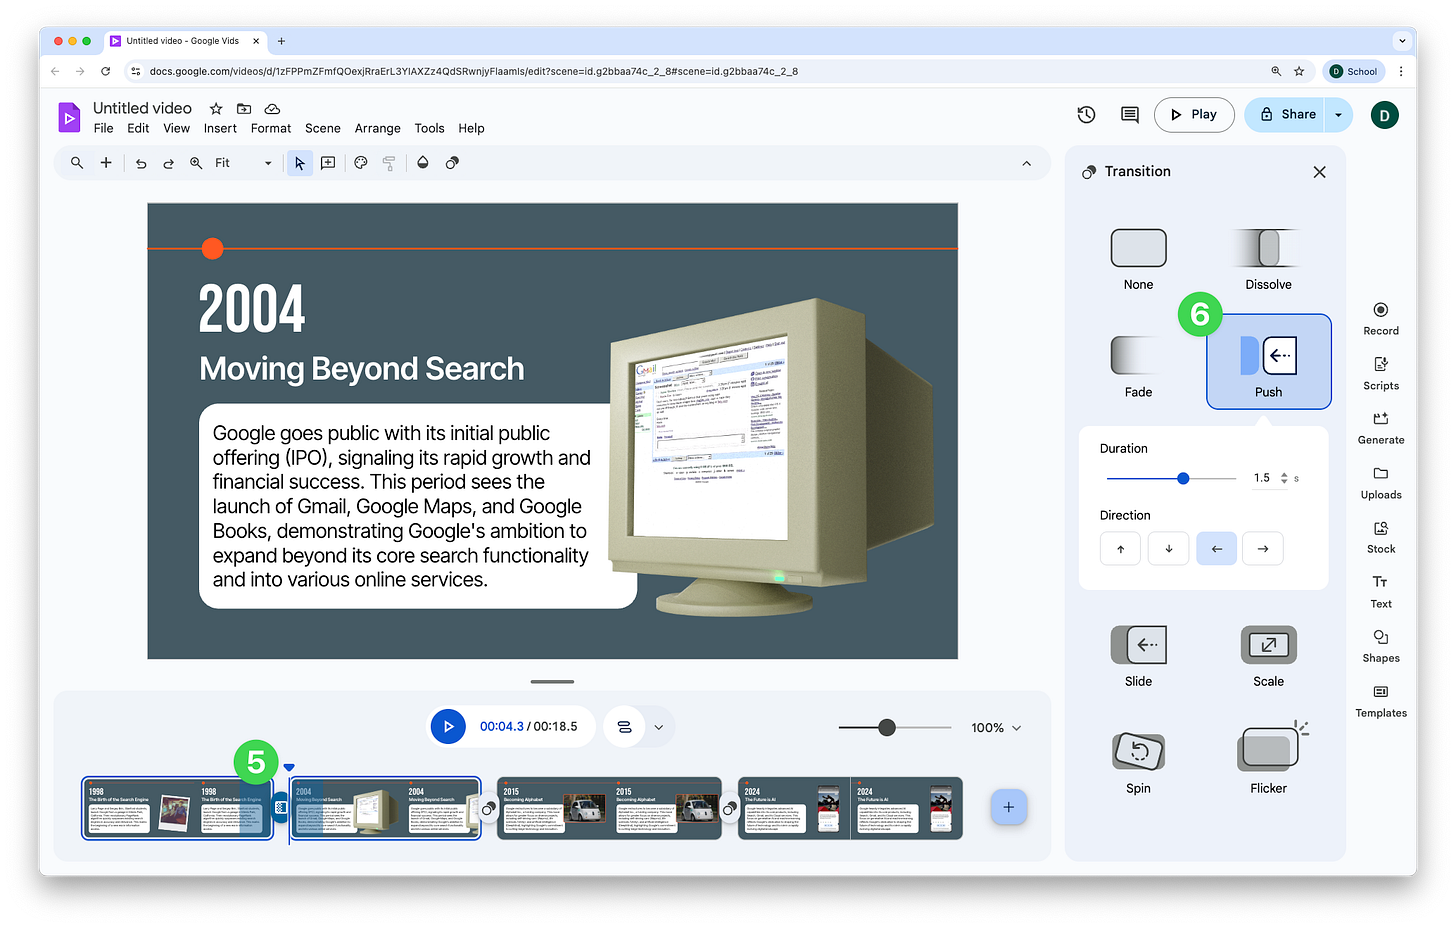The height and width of the screenshot is (928, 1456).
Task: Open the Record panel
Action: pyautogui.click(x=1381, y=319)
